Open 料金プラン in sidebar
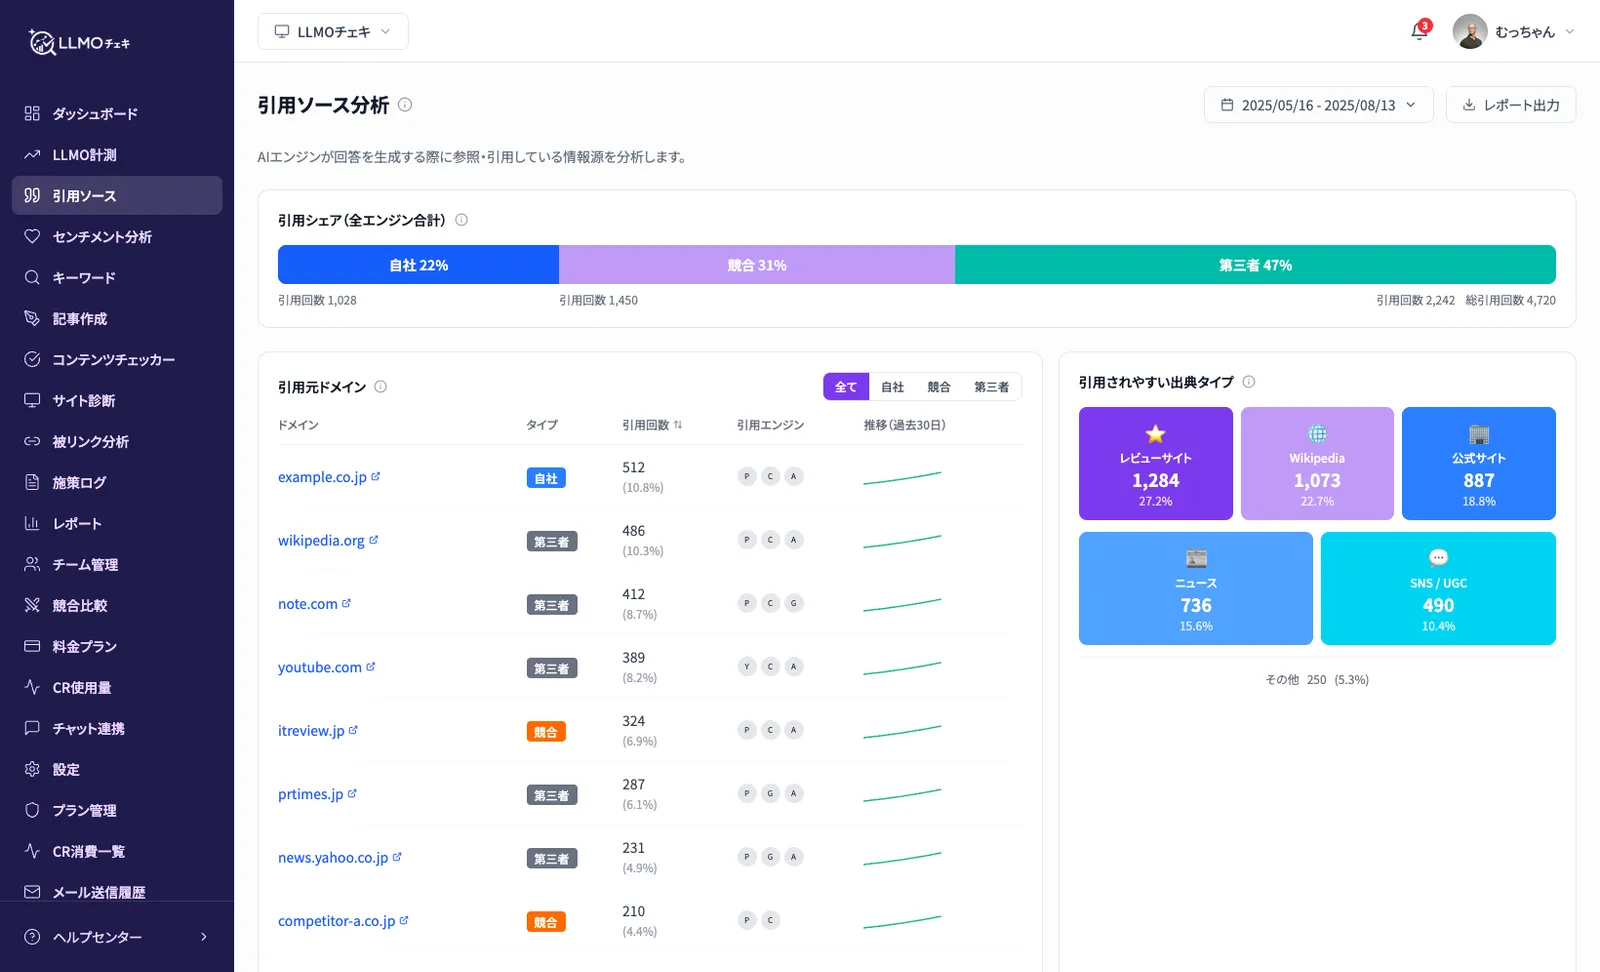Image resolution: width=1600 pixels, height=972 pixels. pos(117,647)
